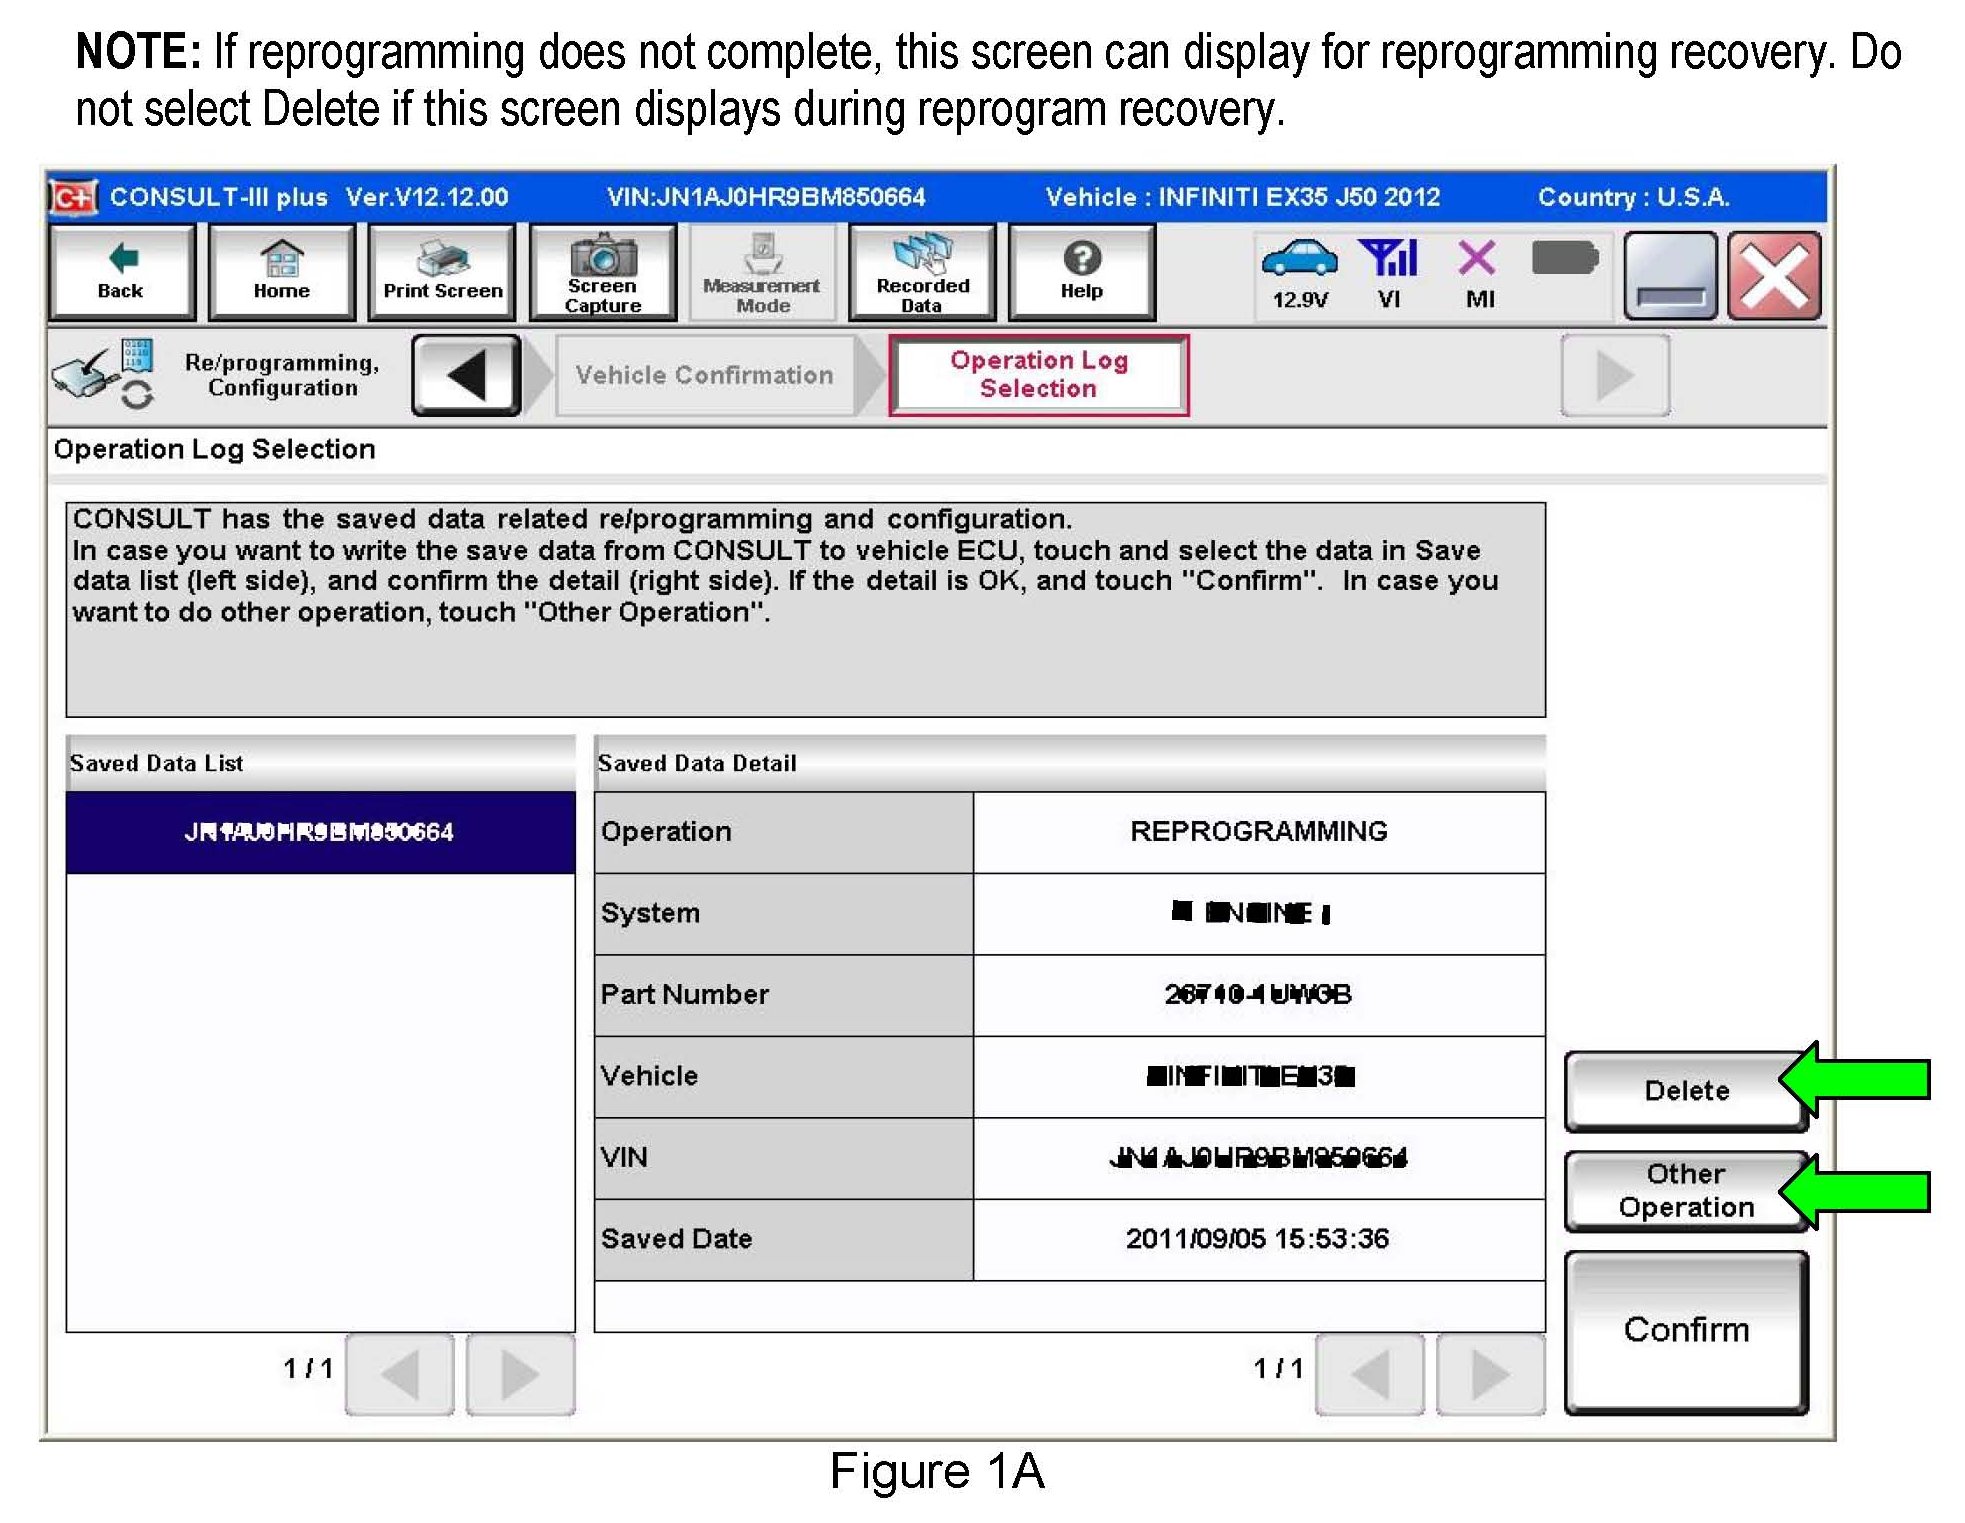Click vehicle battery voltage car icon
The image size is (1965, 1523).
pyautogui.click(x=1299, y=260)
